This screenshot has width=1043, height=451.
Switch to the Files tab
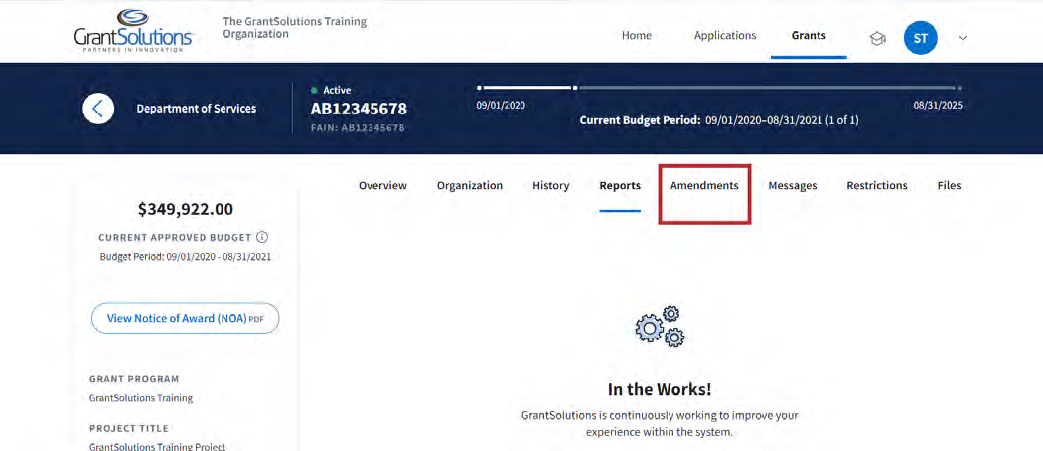pyautogui.click(x=949, y=186)
